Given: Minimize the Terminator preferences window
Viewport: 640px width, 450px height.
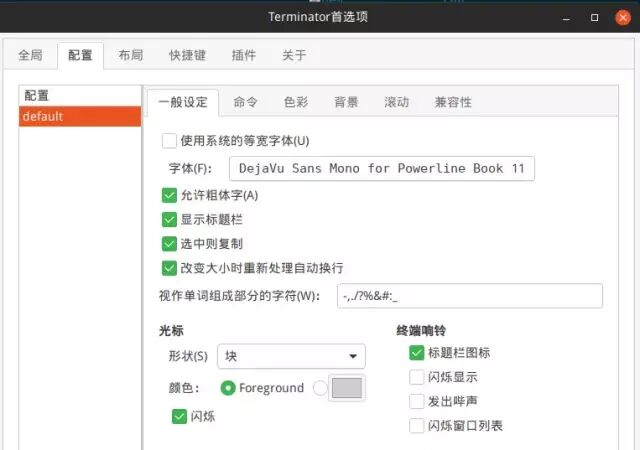Looking at the screenshot, I should (566, 18).
